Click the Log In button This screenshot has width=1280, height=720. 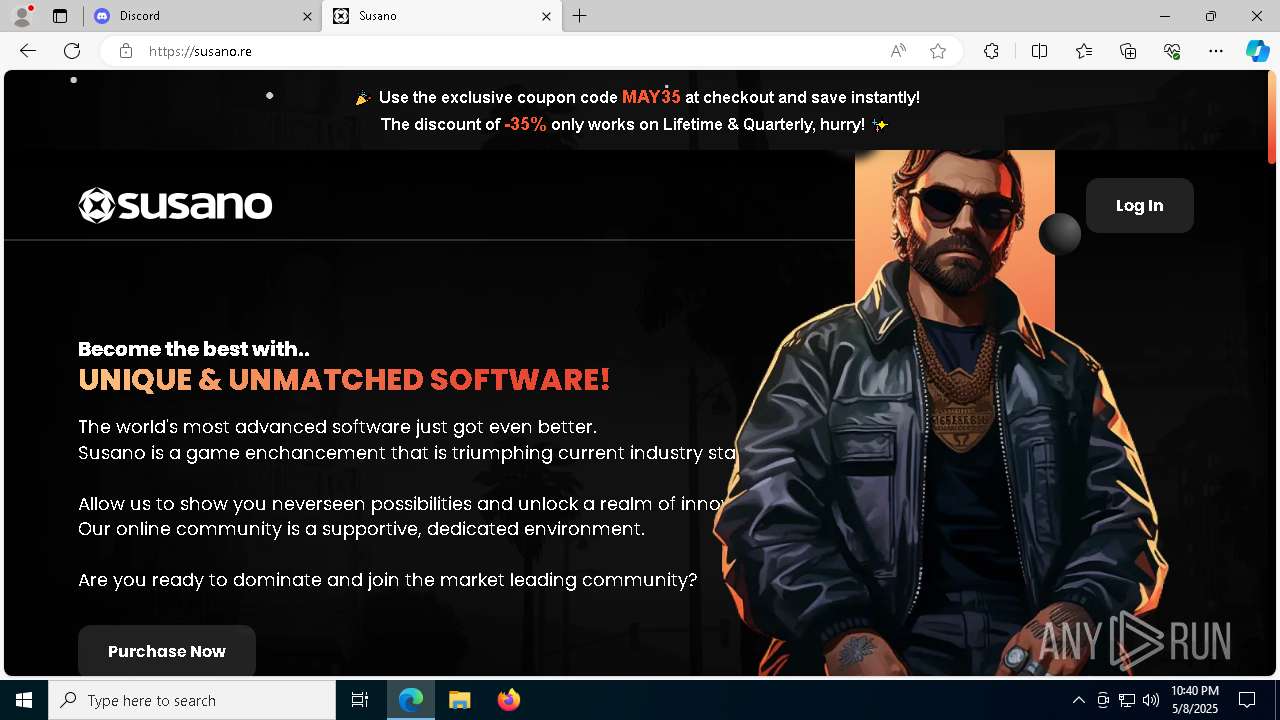[x=1140, y=205]
